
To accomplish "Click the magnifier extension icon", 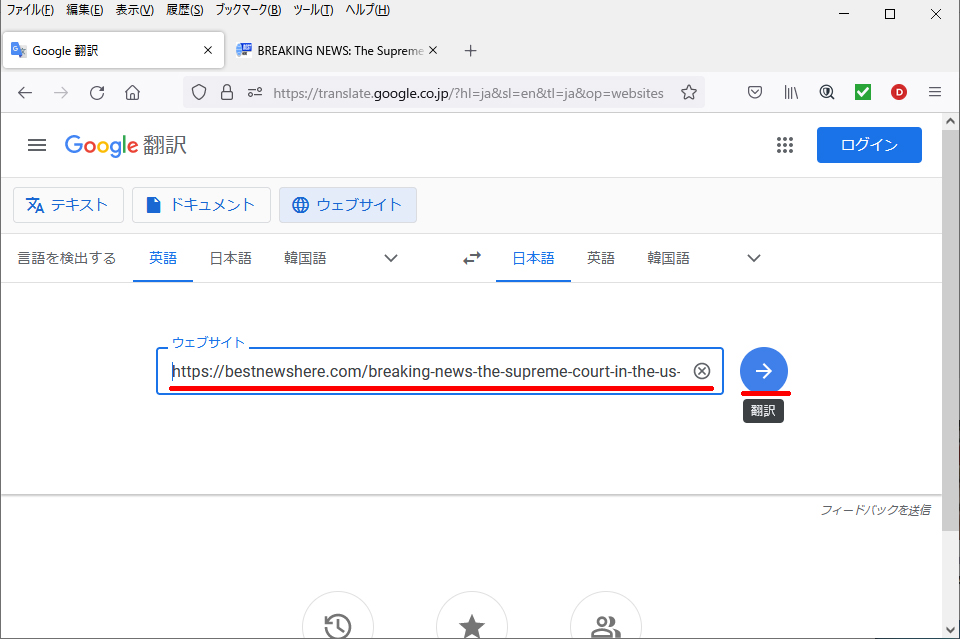I will coord(827,92).
